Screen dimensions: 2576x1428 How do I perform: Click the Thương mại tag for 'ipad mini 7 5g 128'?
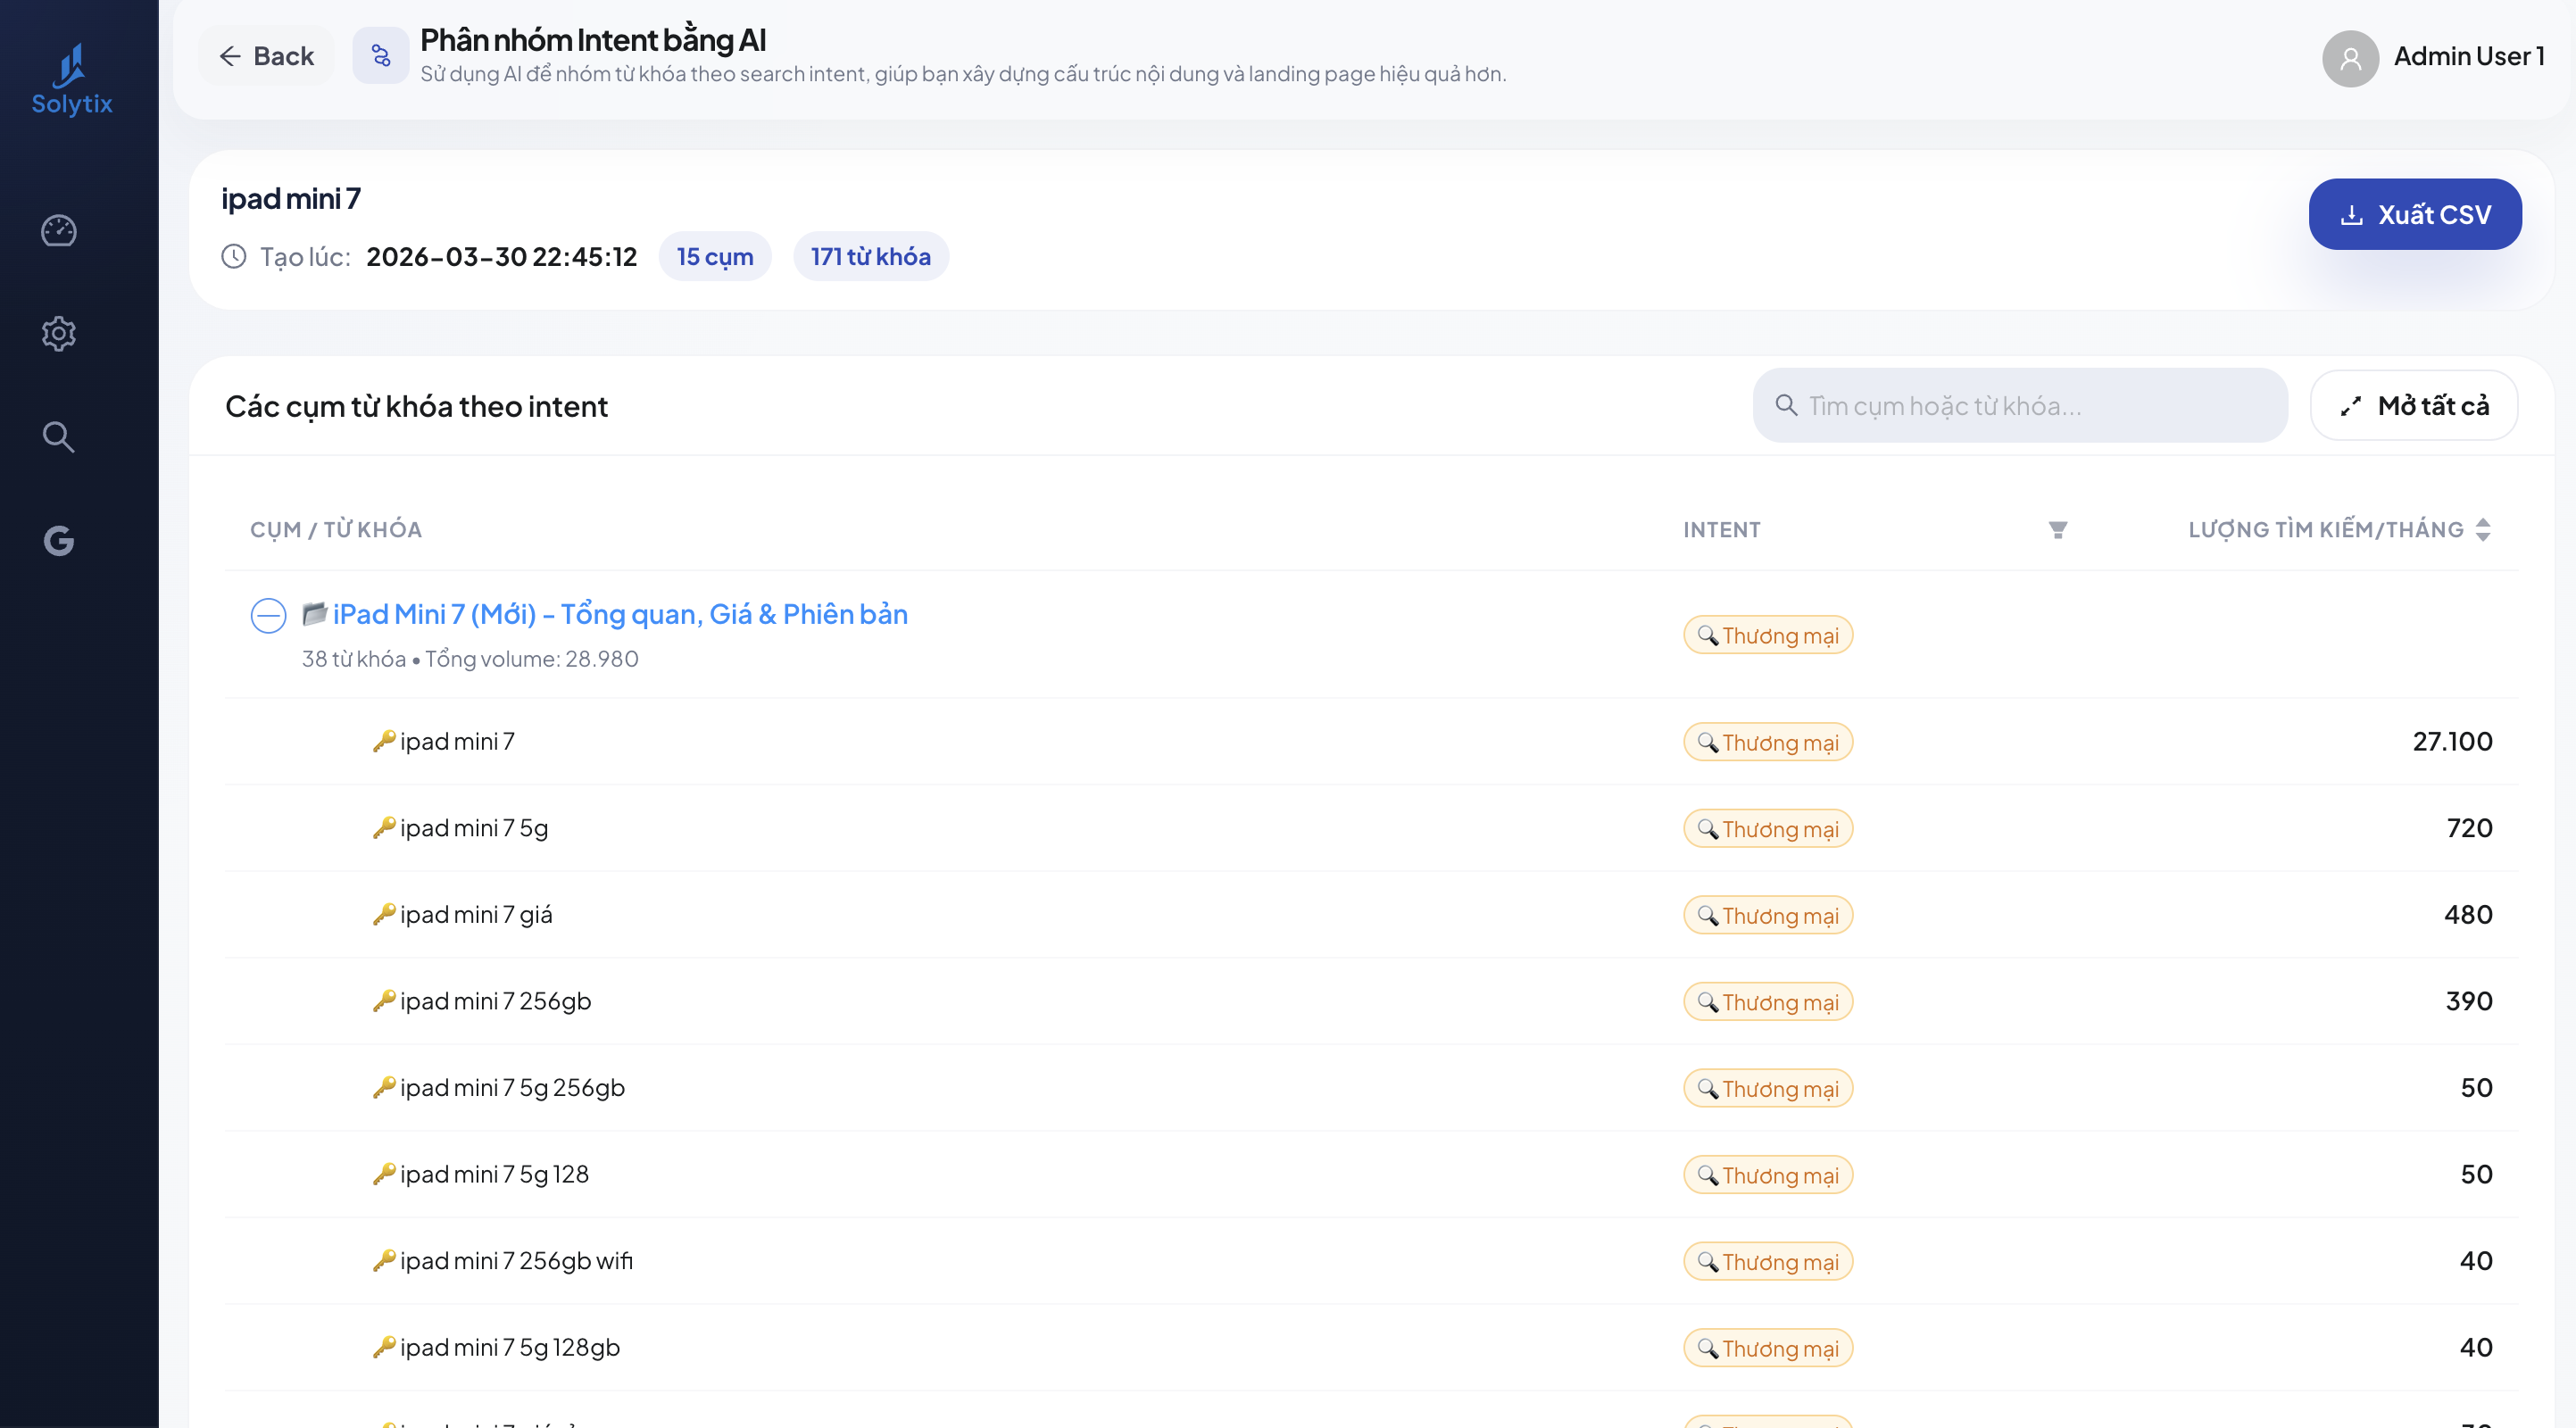[1768, 1175]
